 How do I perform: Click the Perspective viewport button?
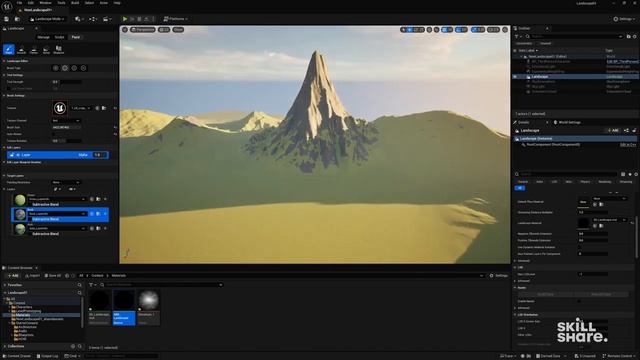click(x=142, y=30)
